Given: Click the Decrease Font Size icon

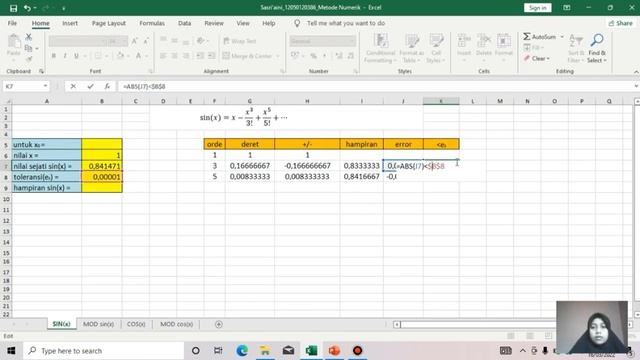Looking at the screenshot, I should [x=145, y=41].
